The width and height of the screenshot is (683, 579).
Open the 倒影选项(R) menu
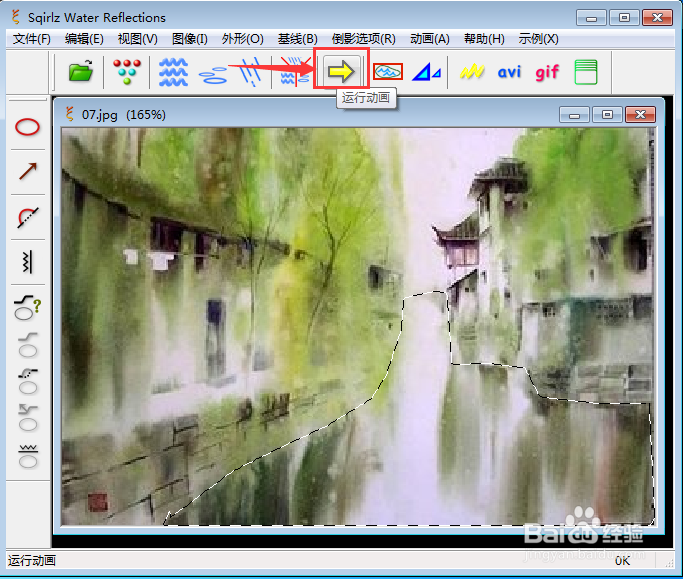(364, 39)
